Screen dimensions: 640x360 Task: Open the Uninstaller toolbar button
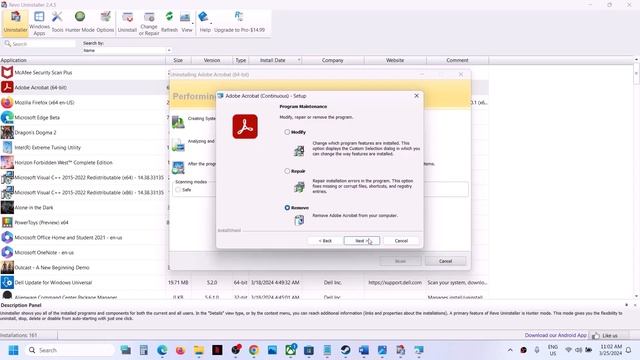coord(16,22)
